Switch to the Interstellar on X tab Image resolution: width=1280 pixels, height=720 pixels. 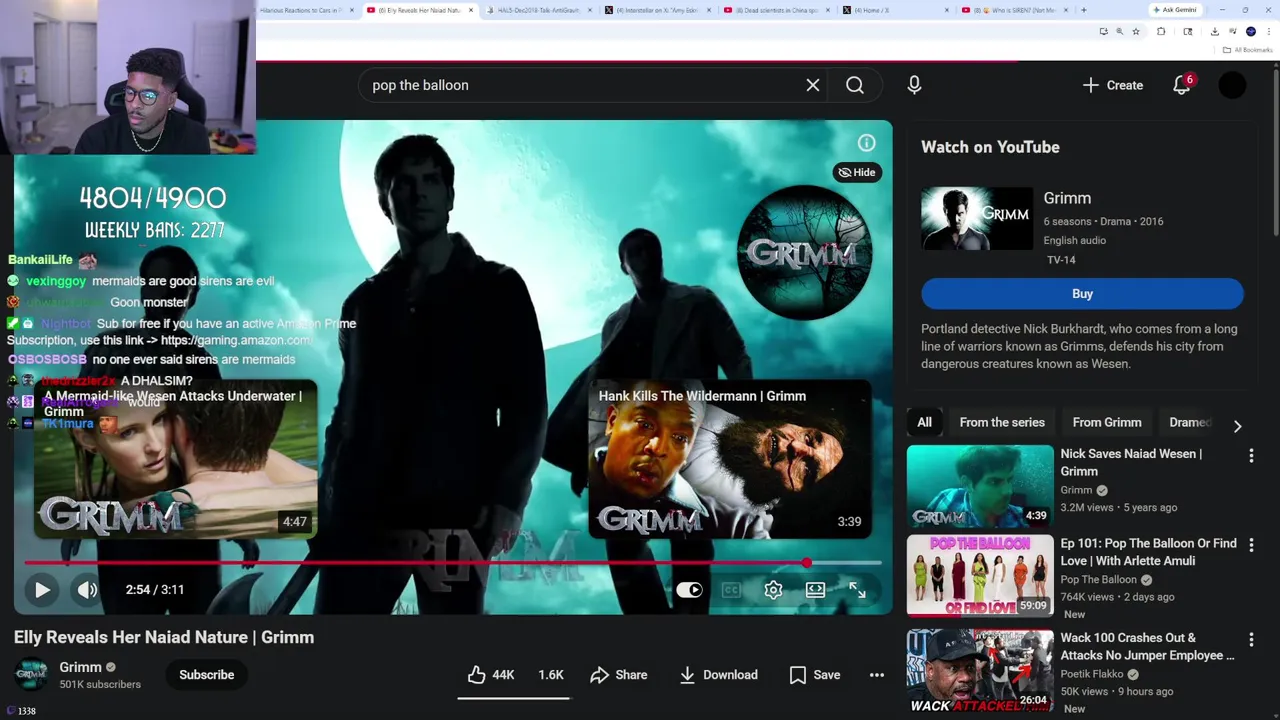[x=655, y=10]
